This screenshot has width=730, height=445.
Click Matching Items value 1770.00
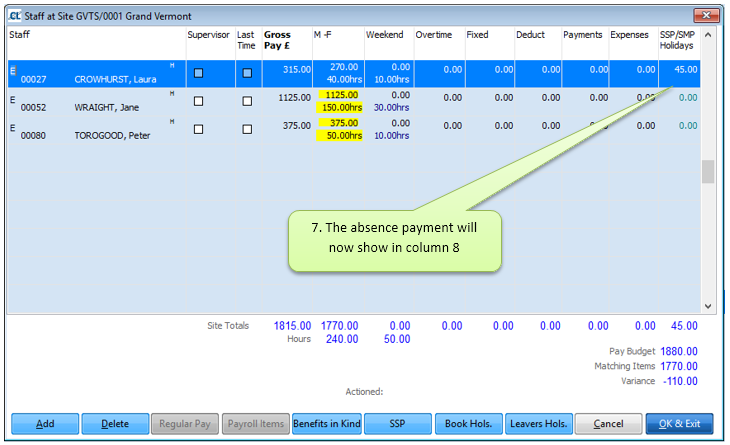[x=679, y=366]
